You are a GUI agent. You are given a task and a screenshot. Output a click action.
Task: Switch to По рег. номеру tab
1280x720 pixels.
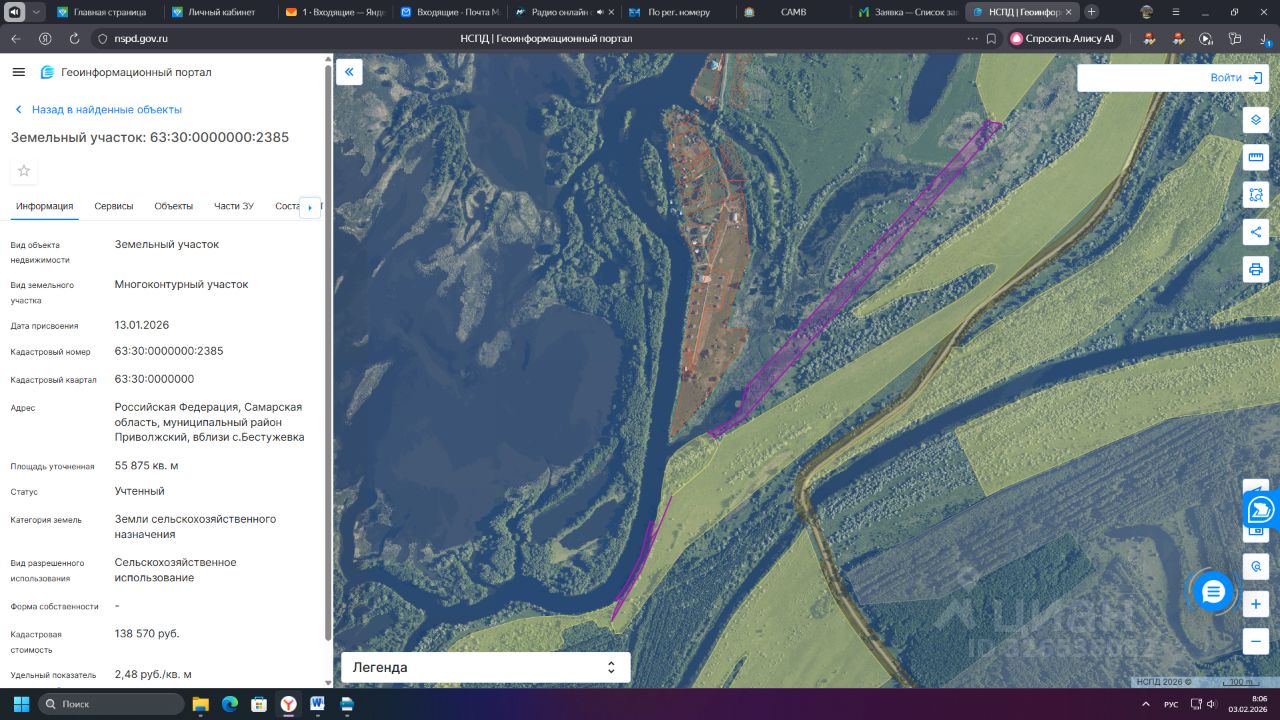coord(677,12)
